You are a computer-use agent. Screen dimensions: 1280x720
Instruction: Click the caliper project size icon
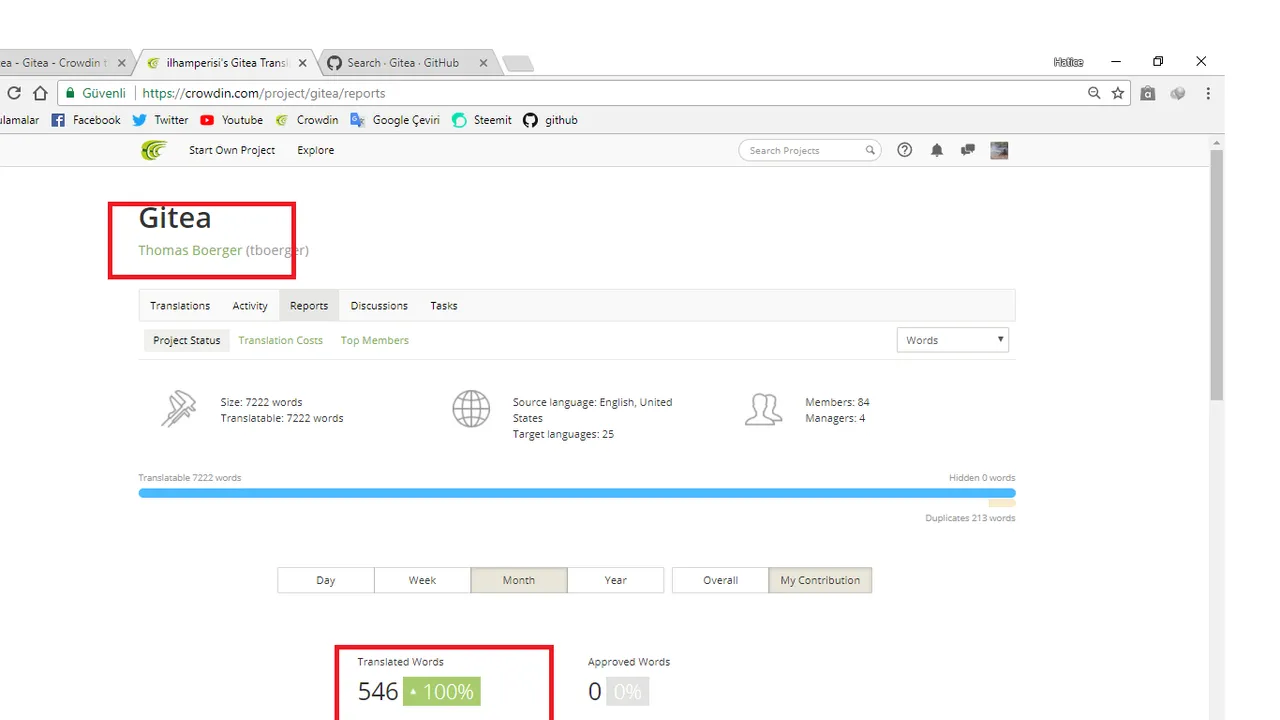coord(178,409)
